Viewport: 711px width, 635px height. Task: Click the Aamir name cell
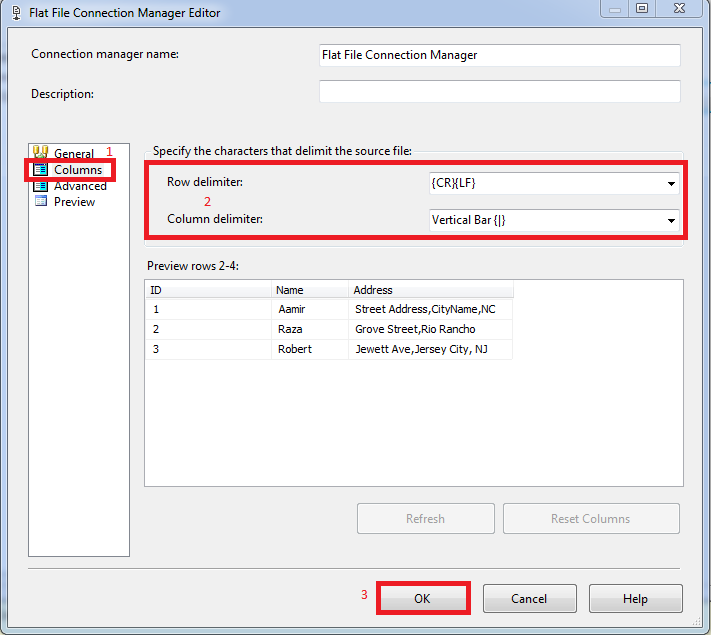pos(310,309)
